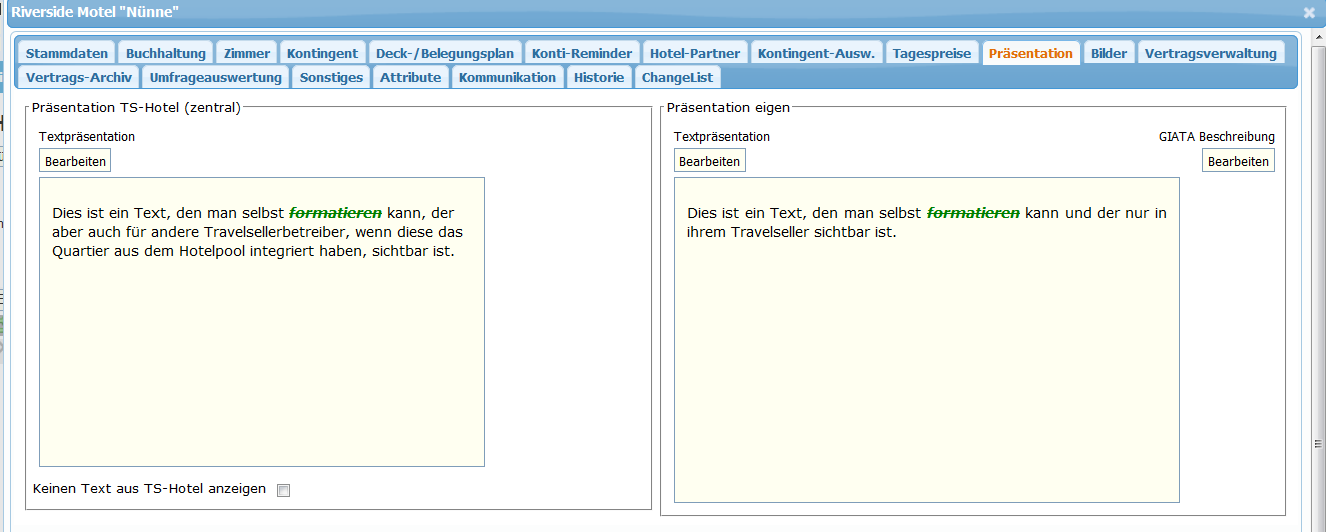Click Bearbeiten under GIATA Beschreibung
1326x532 pixels.
tap(1238, 161)
